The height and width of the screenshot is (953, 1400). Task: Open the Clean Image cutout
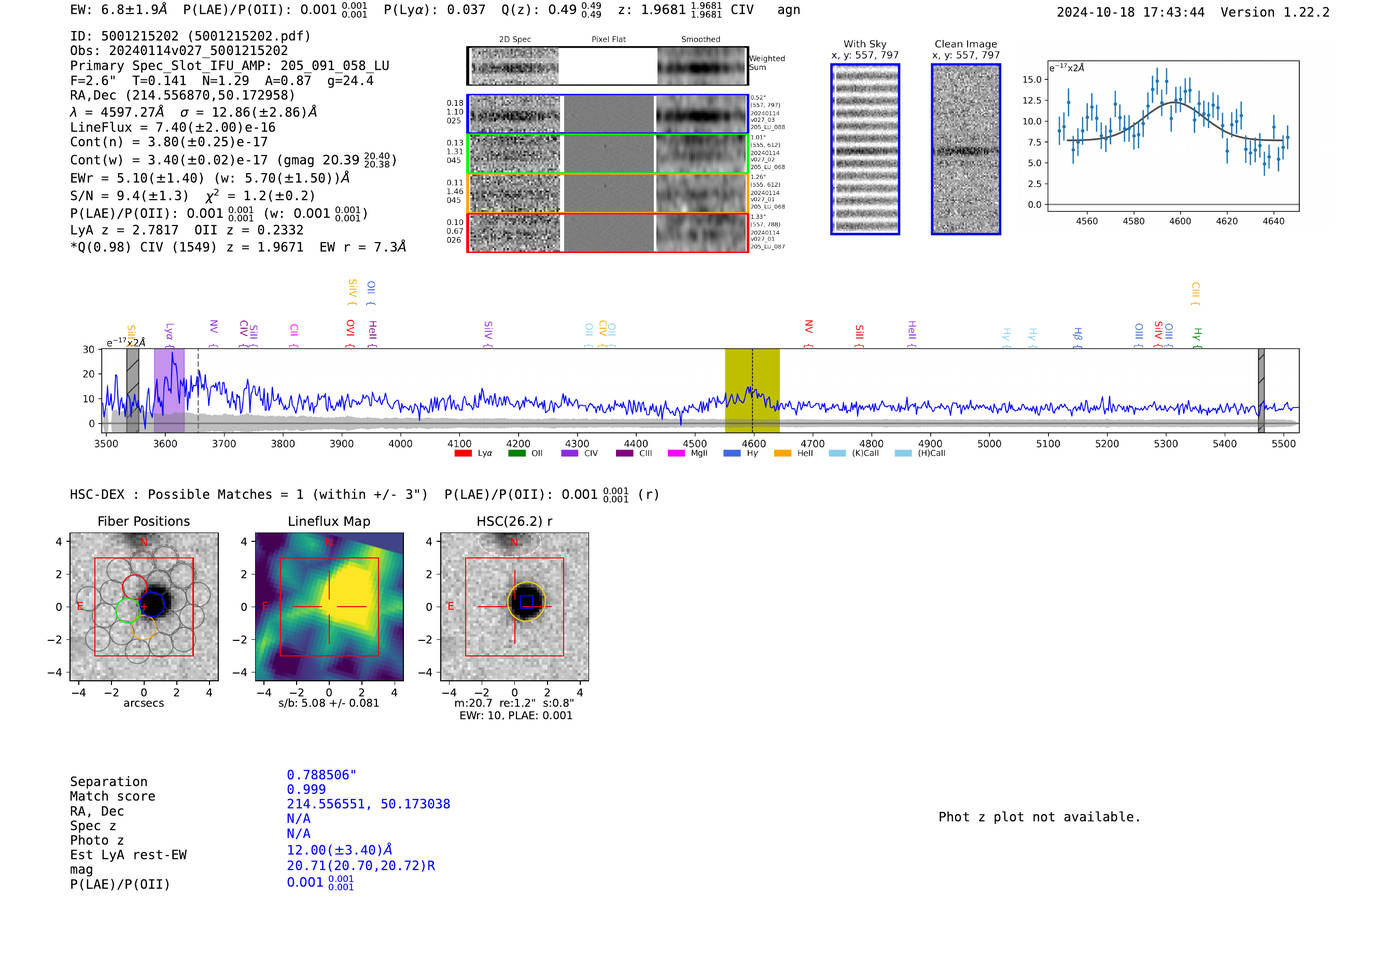(965, 149)
